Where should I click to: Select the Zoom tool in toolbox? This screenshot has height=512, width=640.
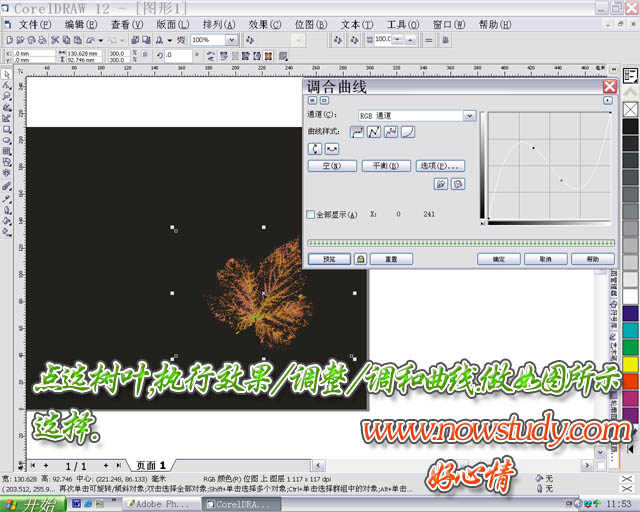pos(7,96)
